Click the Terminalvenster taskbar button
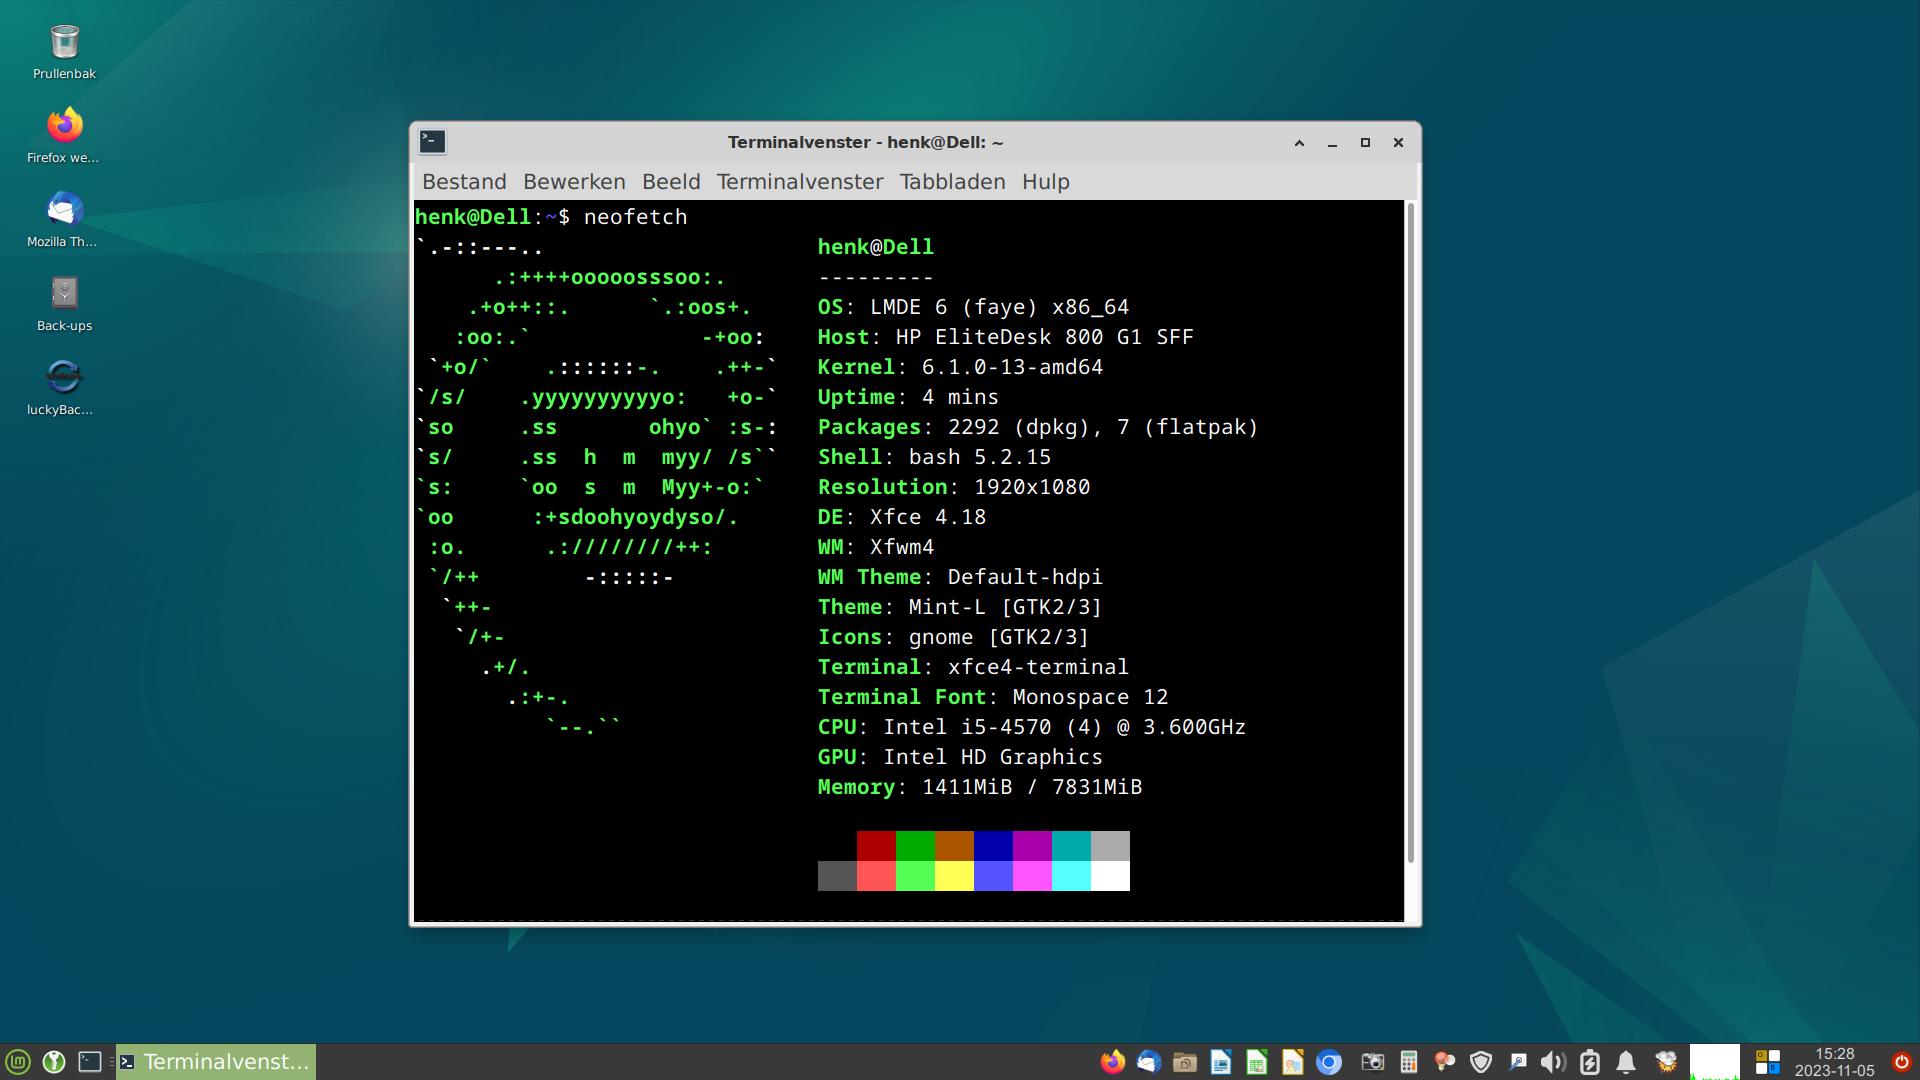Screen dimensions: 1920x1080 pos(216,1062)
